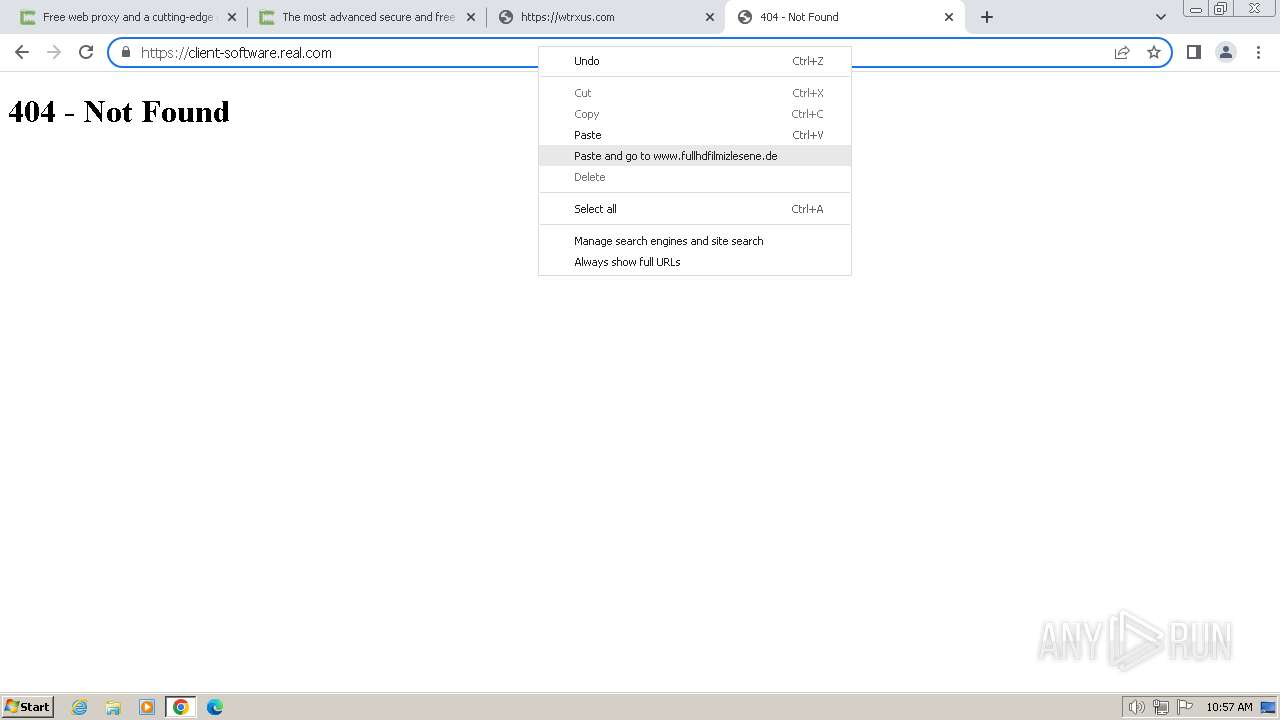Open the side panel
This screenshot has width=1280, height=720.
pos(1193,52)
